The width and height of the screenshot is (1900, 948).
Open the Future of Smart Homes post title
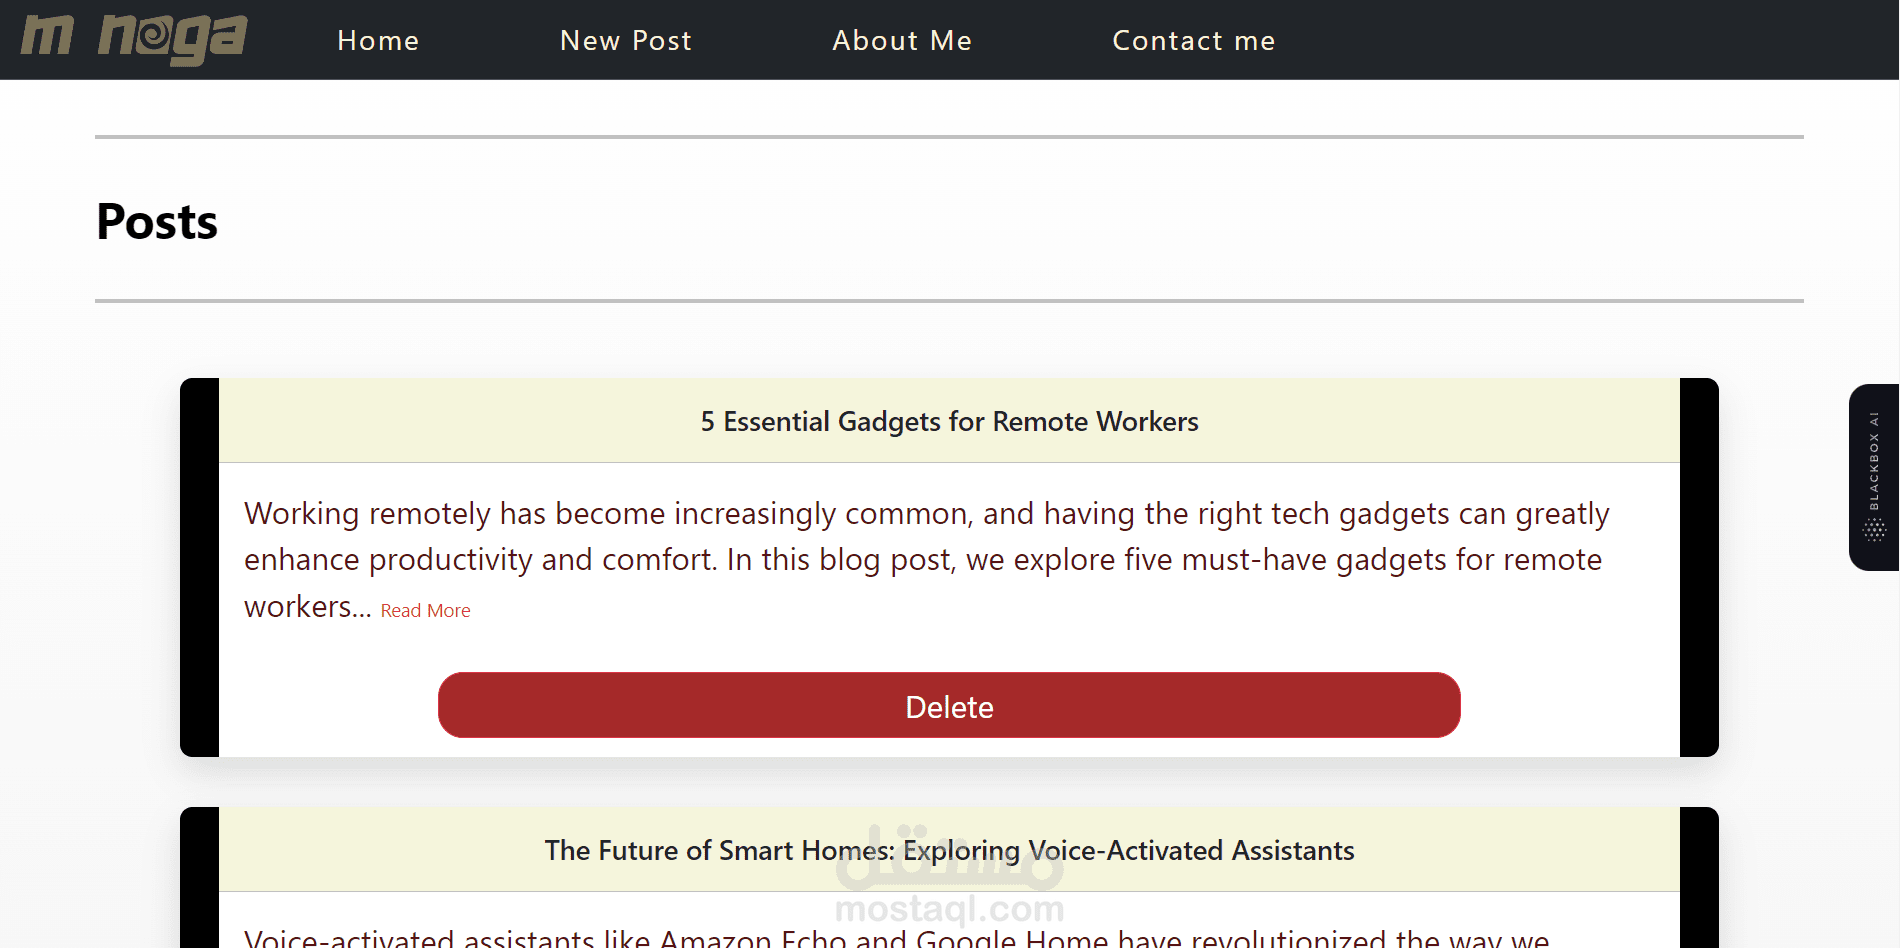click(x=948, y=851)
